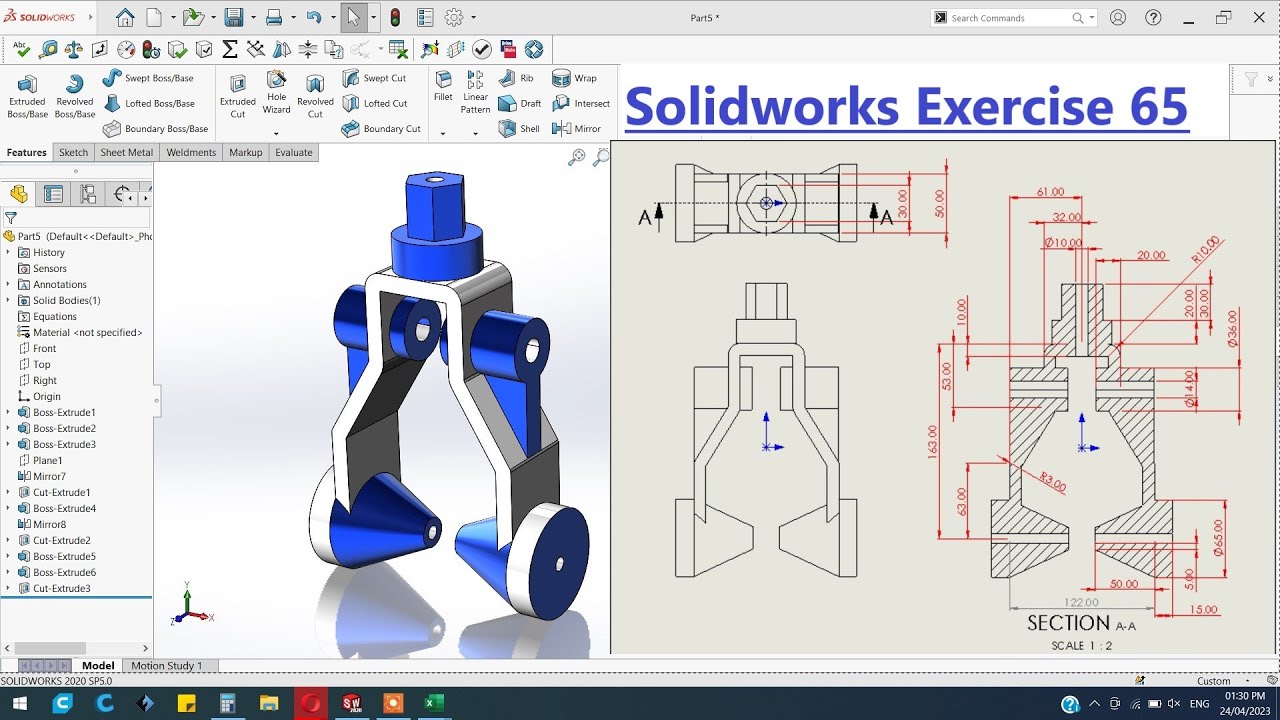1280x720 pixels.
Task: Click the Hole Wizard tool
Action: click(x=277, y=93)
